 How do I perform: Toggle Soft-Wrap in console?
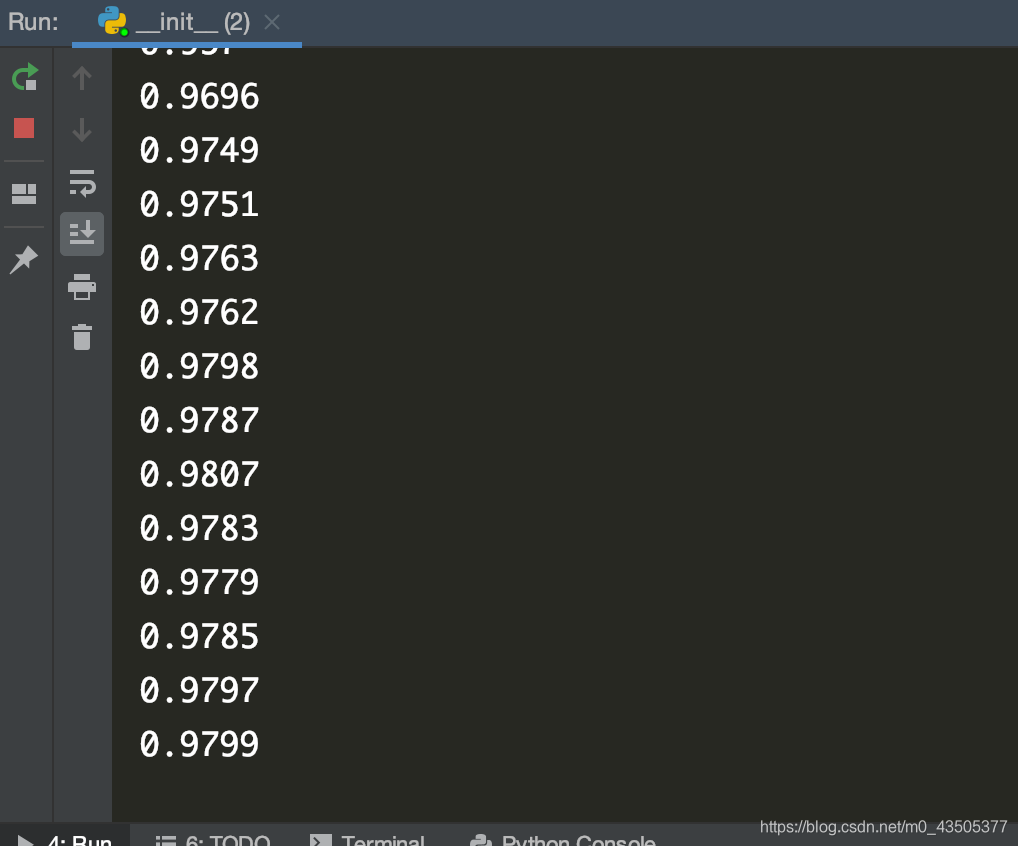pos(82,182)
